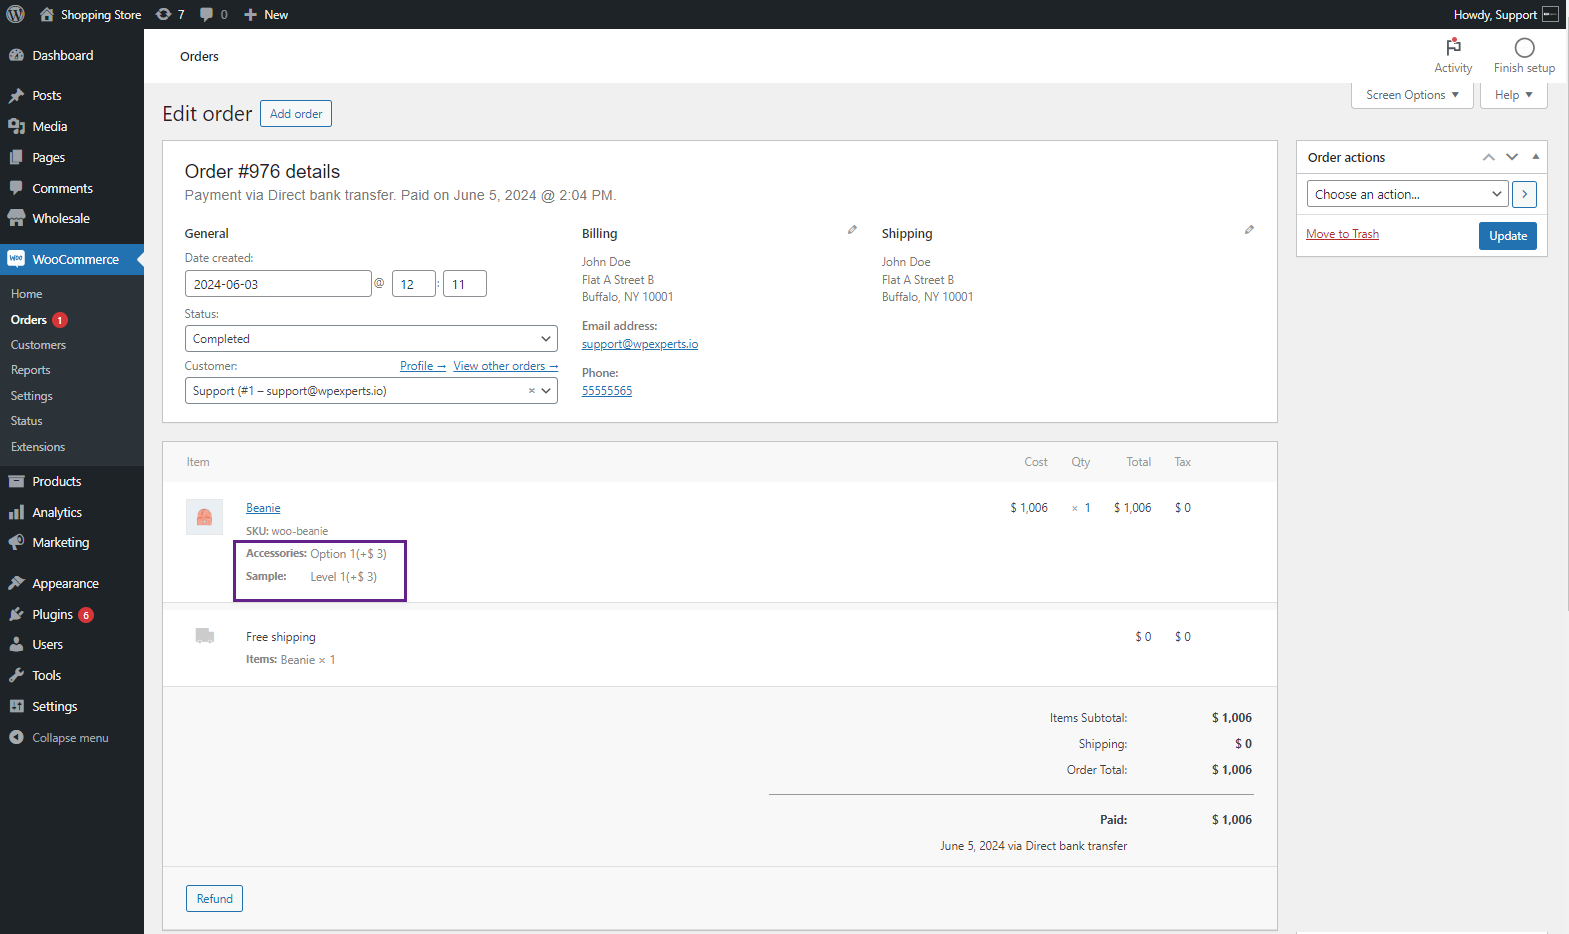1569x934 pixels.
Task: Open Status in WooCommerce submenu
Action: 26,421
